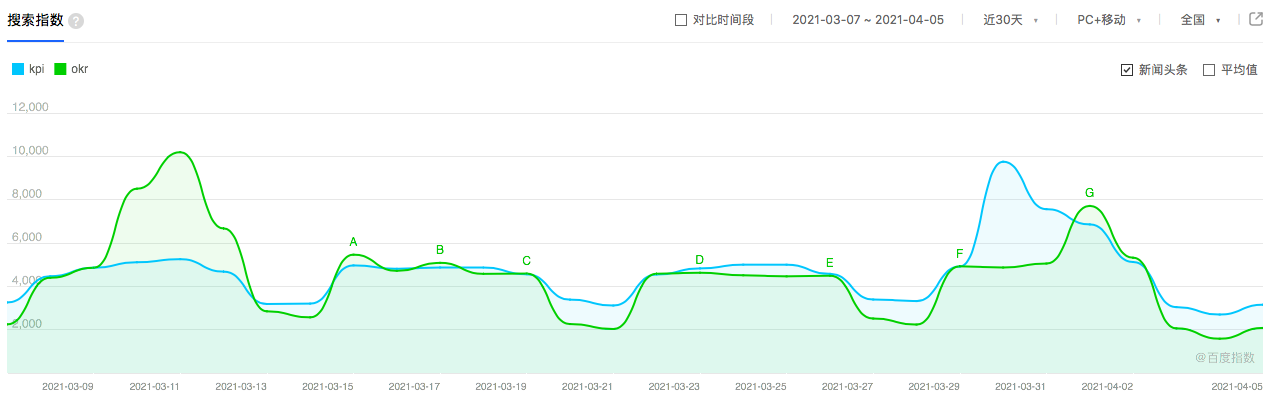Open the 近30天 time range dropdown
This screenshot has width=1281, height=398.
point(1011,20)
